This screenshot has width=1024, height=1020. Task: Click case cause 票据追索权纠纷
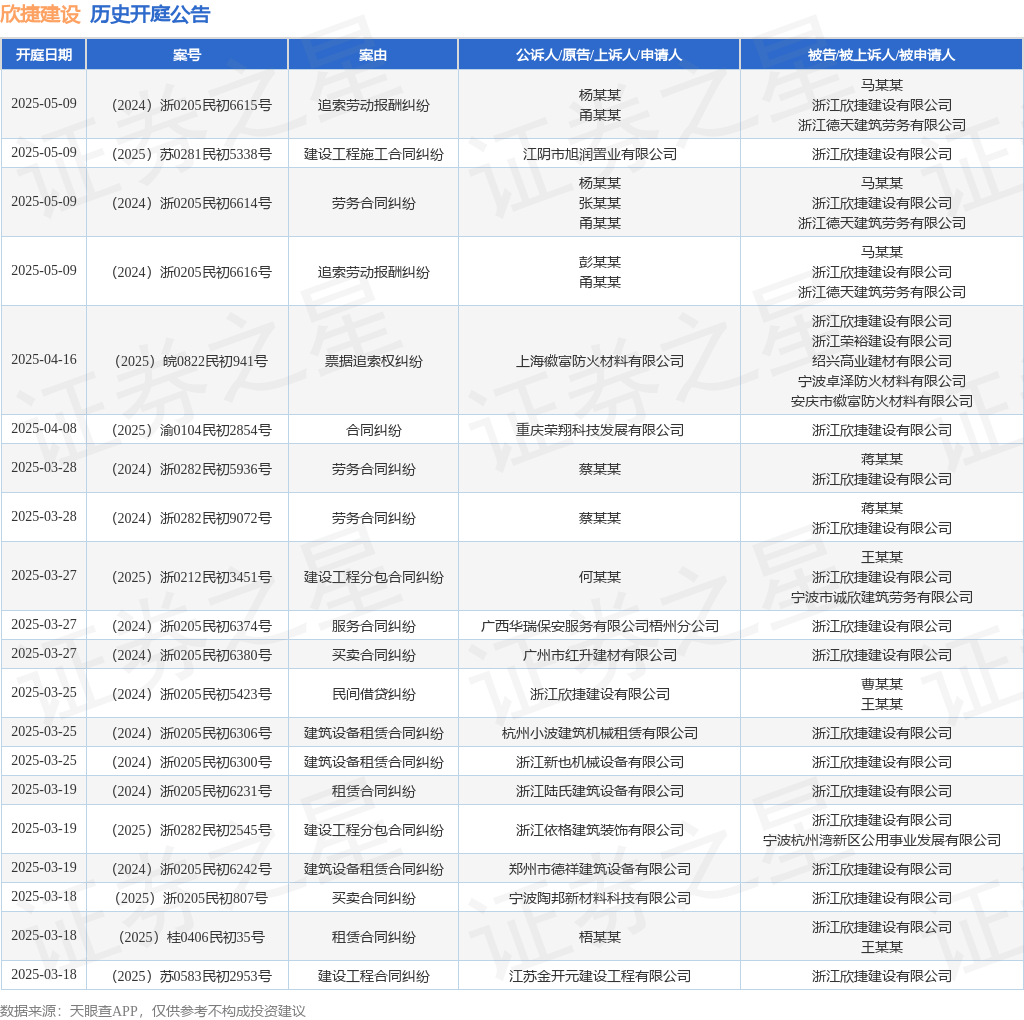(x=373, y=361)
